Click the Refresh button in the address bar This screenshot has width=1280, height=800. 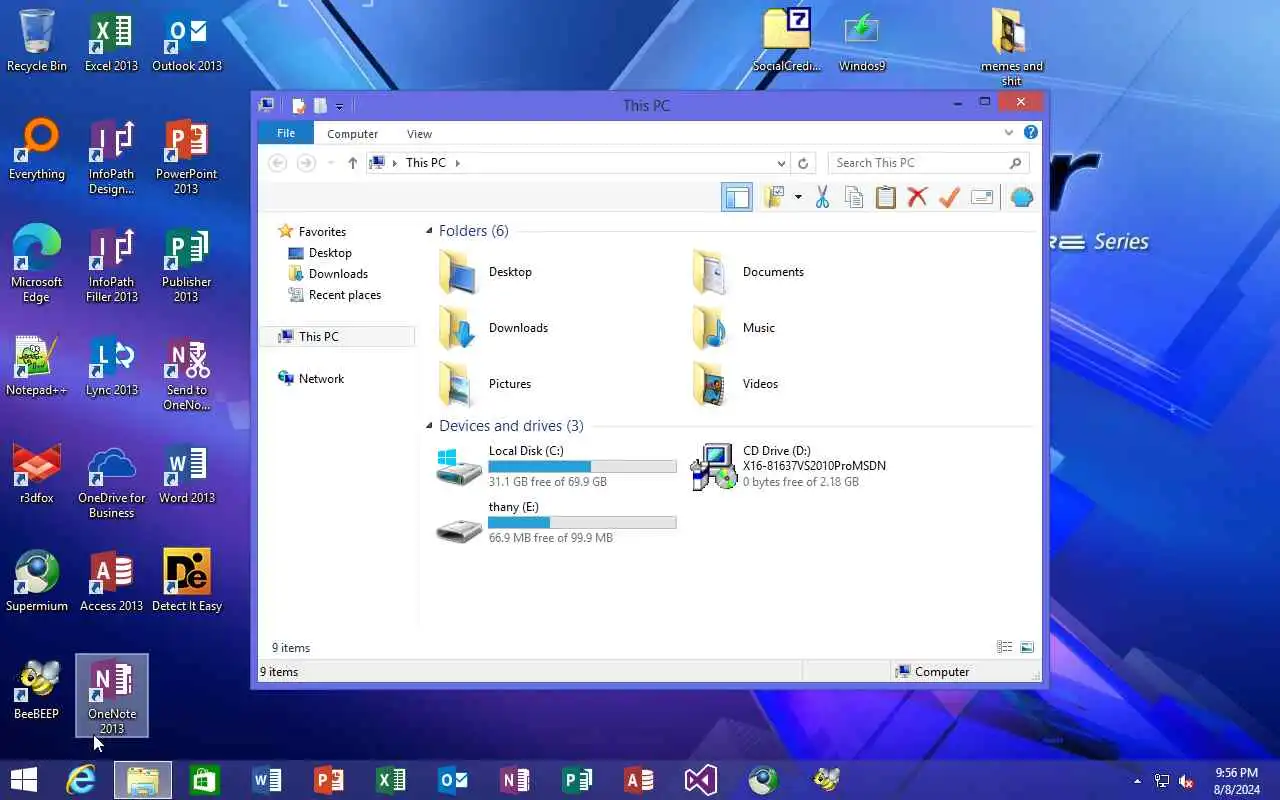click(x=803, y=163)
